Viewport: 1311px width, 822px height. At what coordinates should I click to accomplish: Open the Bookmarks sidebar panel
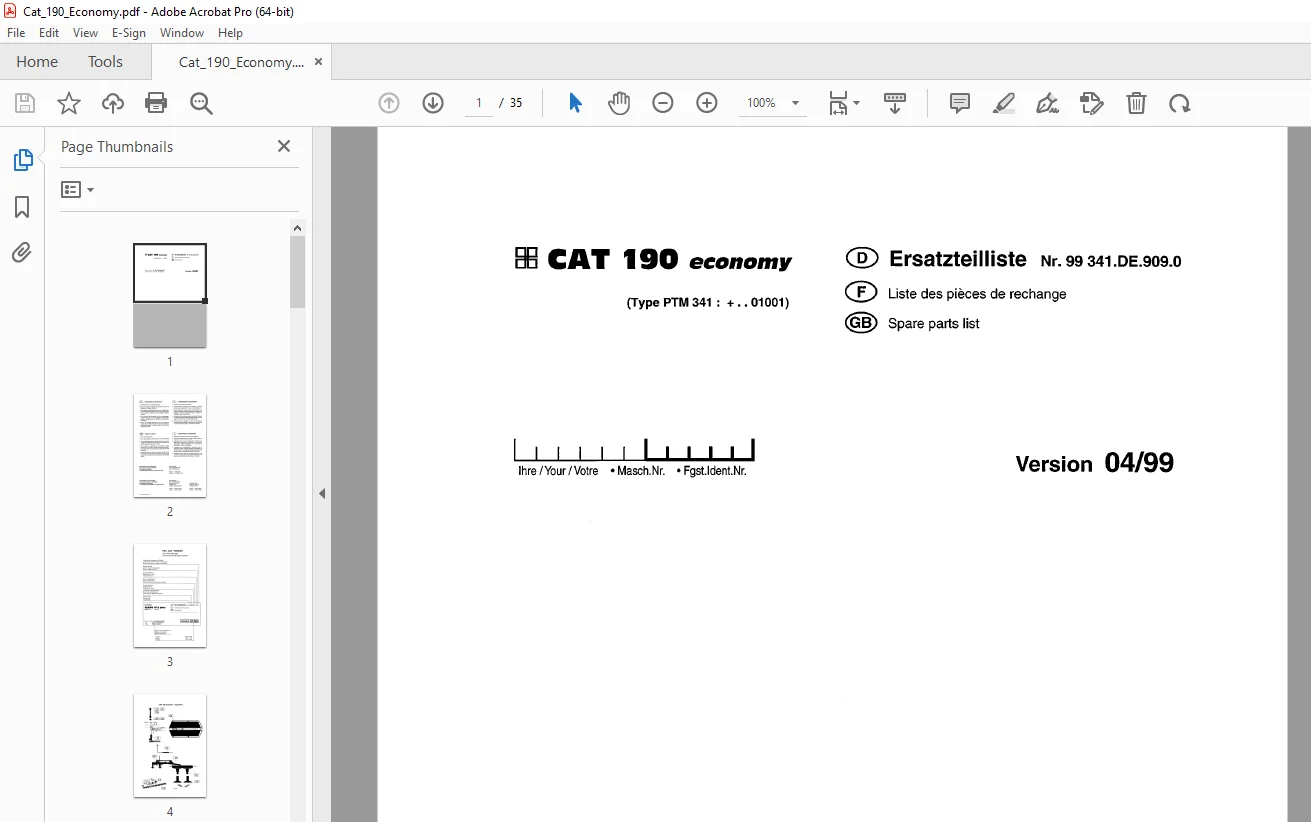coord(22,207)
